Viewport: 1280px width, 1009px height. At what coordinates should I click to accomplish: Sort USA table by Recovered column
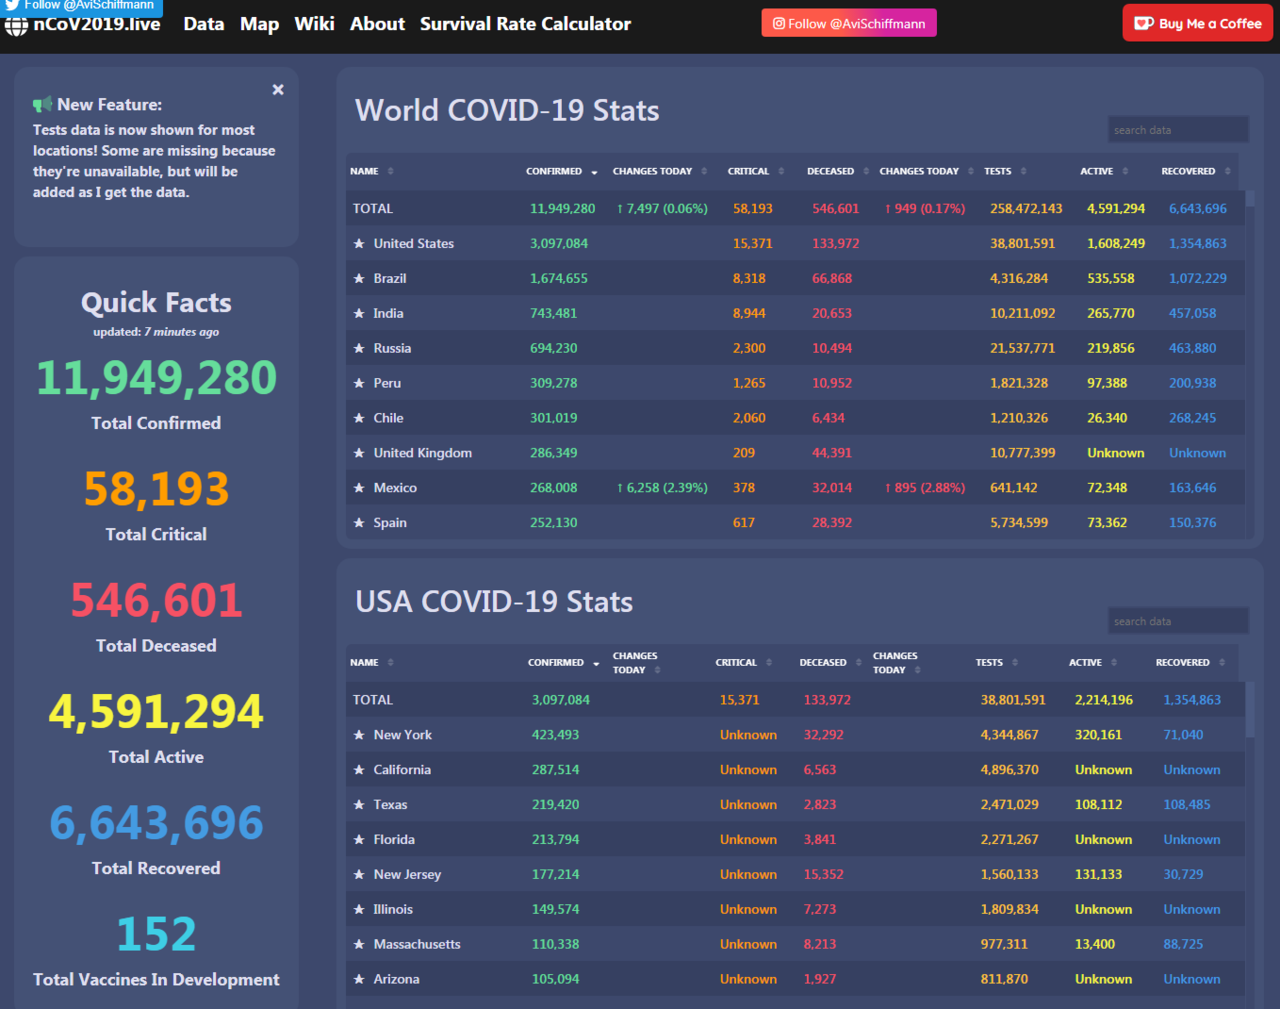(1190, 663)
